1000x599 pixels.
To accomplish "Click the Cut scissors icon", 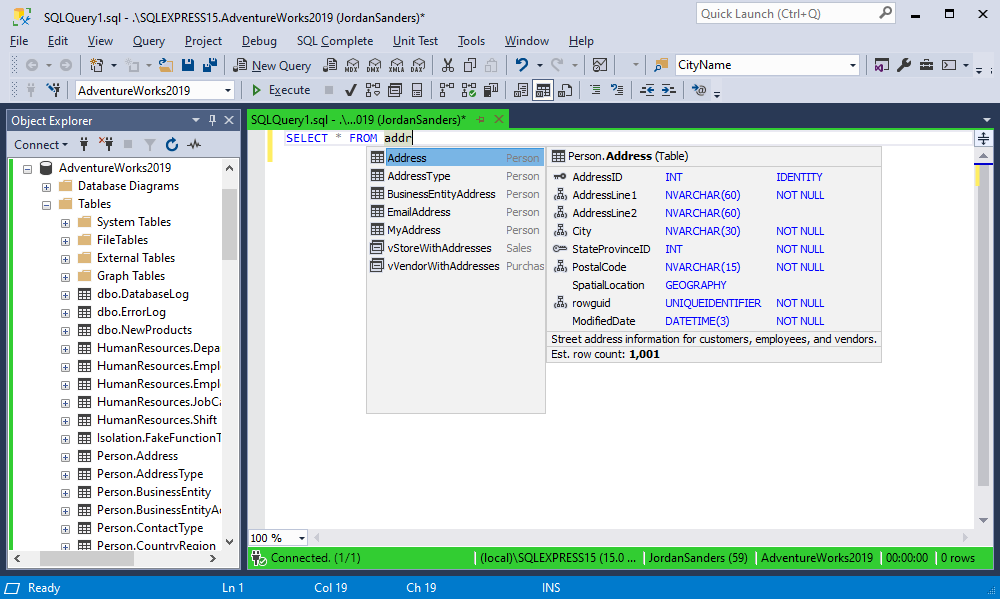I will [x=448, y=65].
